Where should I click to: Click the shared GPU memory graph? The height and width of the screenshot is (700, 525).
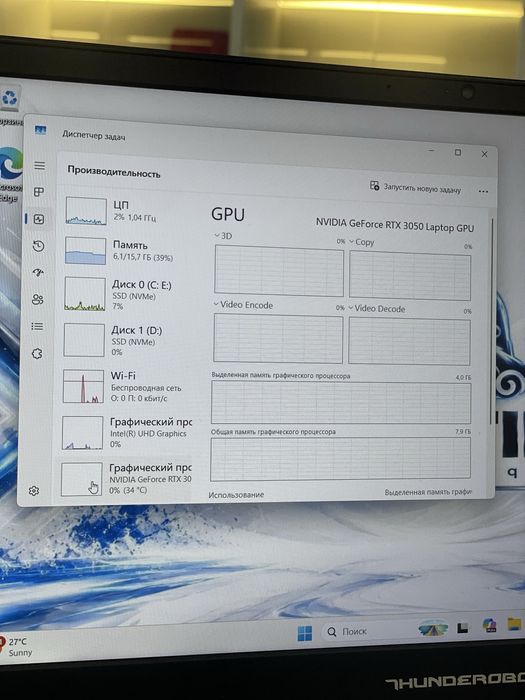point(340,458)
